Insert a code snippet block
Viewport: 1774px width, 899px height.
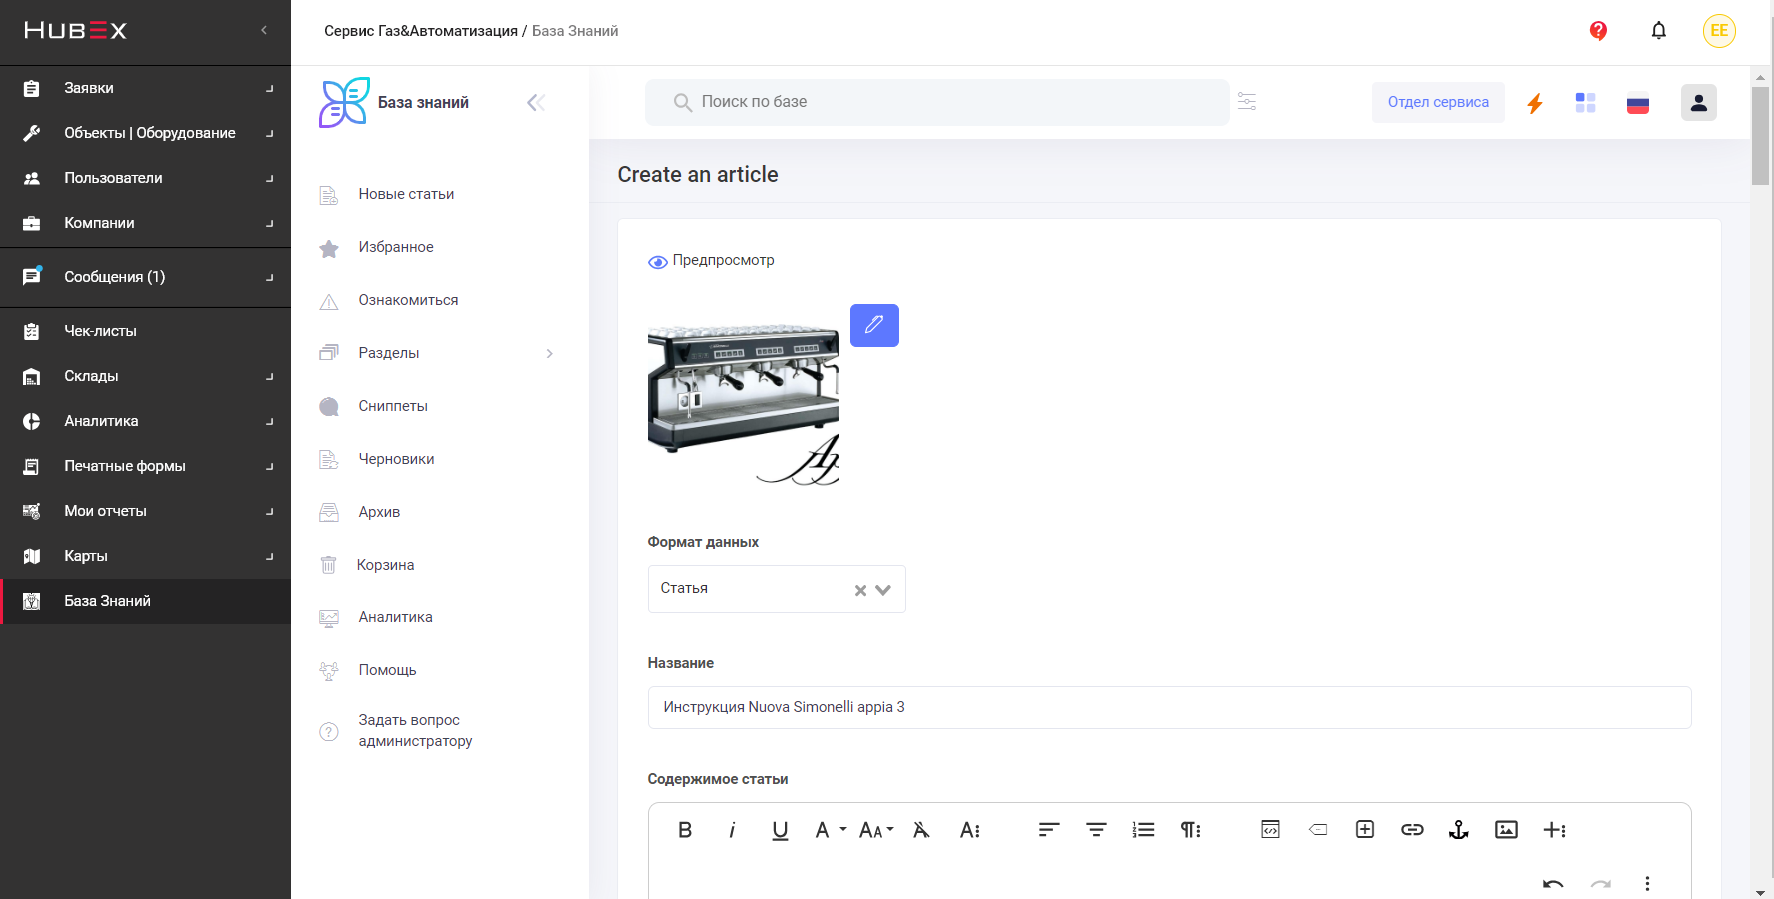pyautogui.click(x=1270, y=830)
